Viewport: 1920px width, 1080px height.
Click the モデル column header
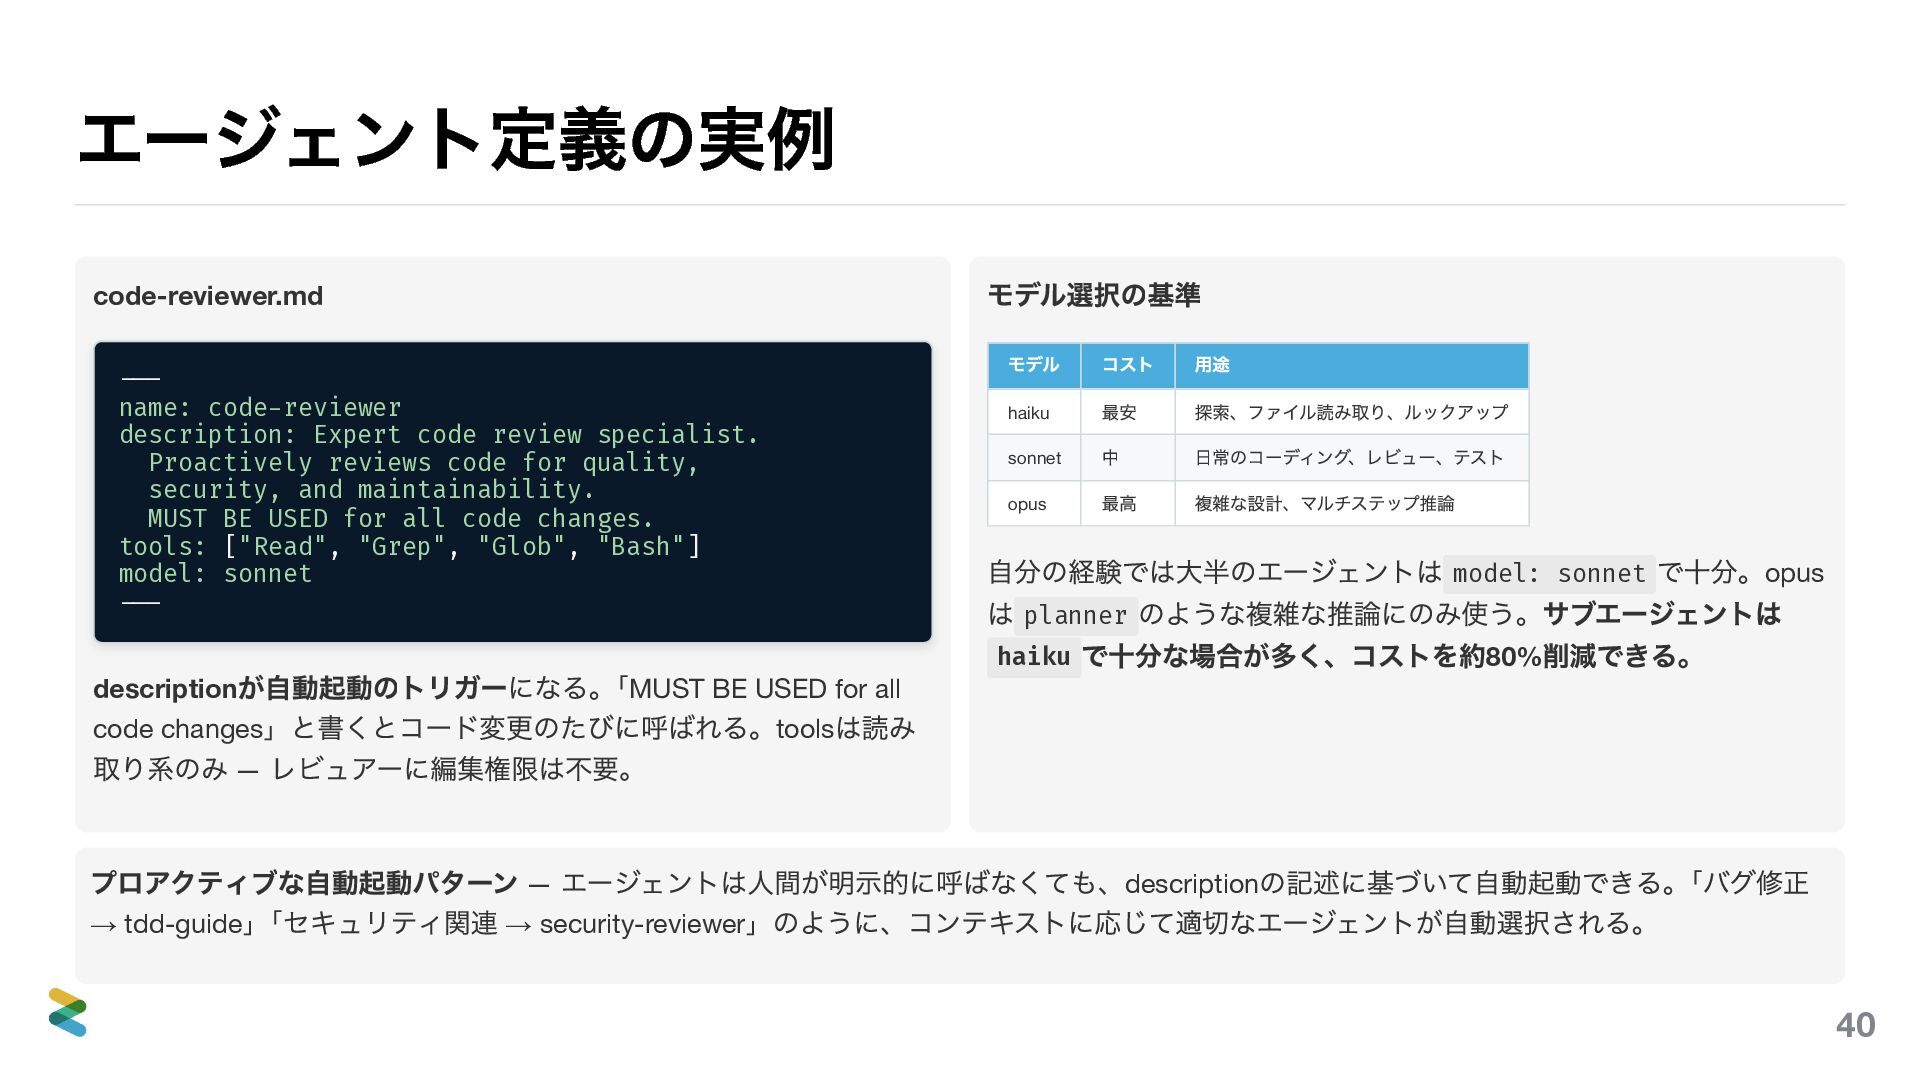1033,365
